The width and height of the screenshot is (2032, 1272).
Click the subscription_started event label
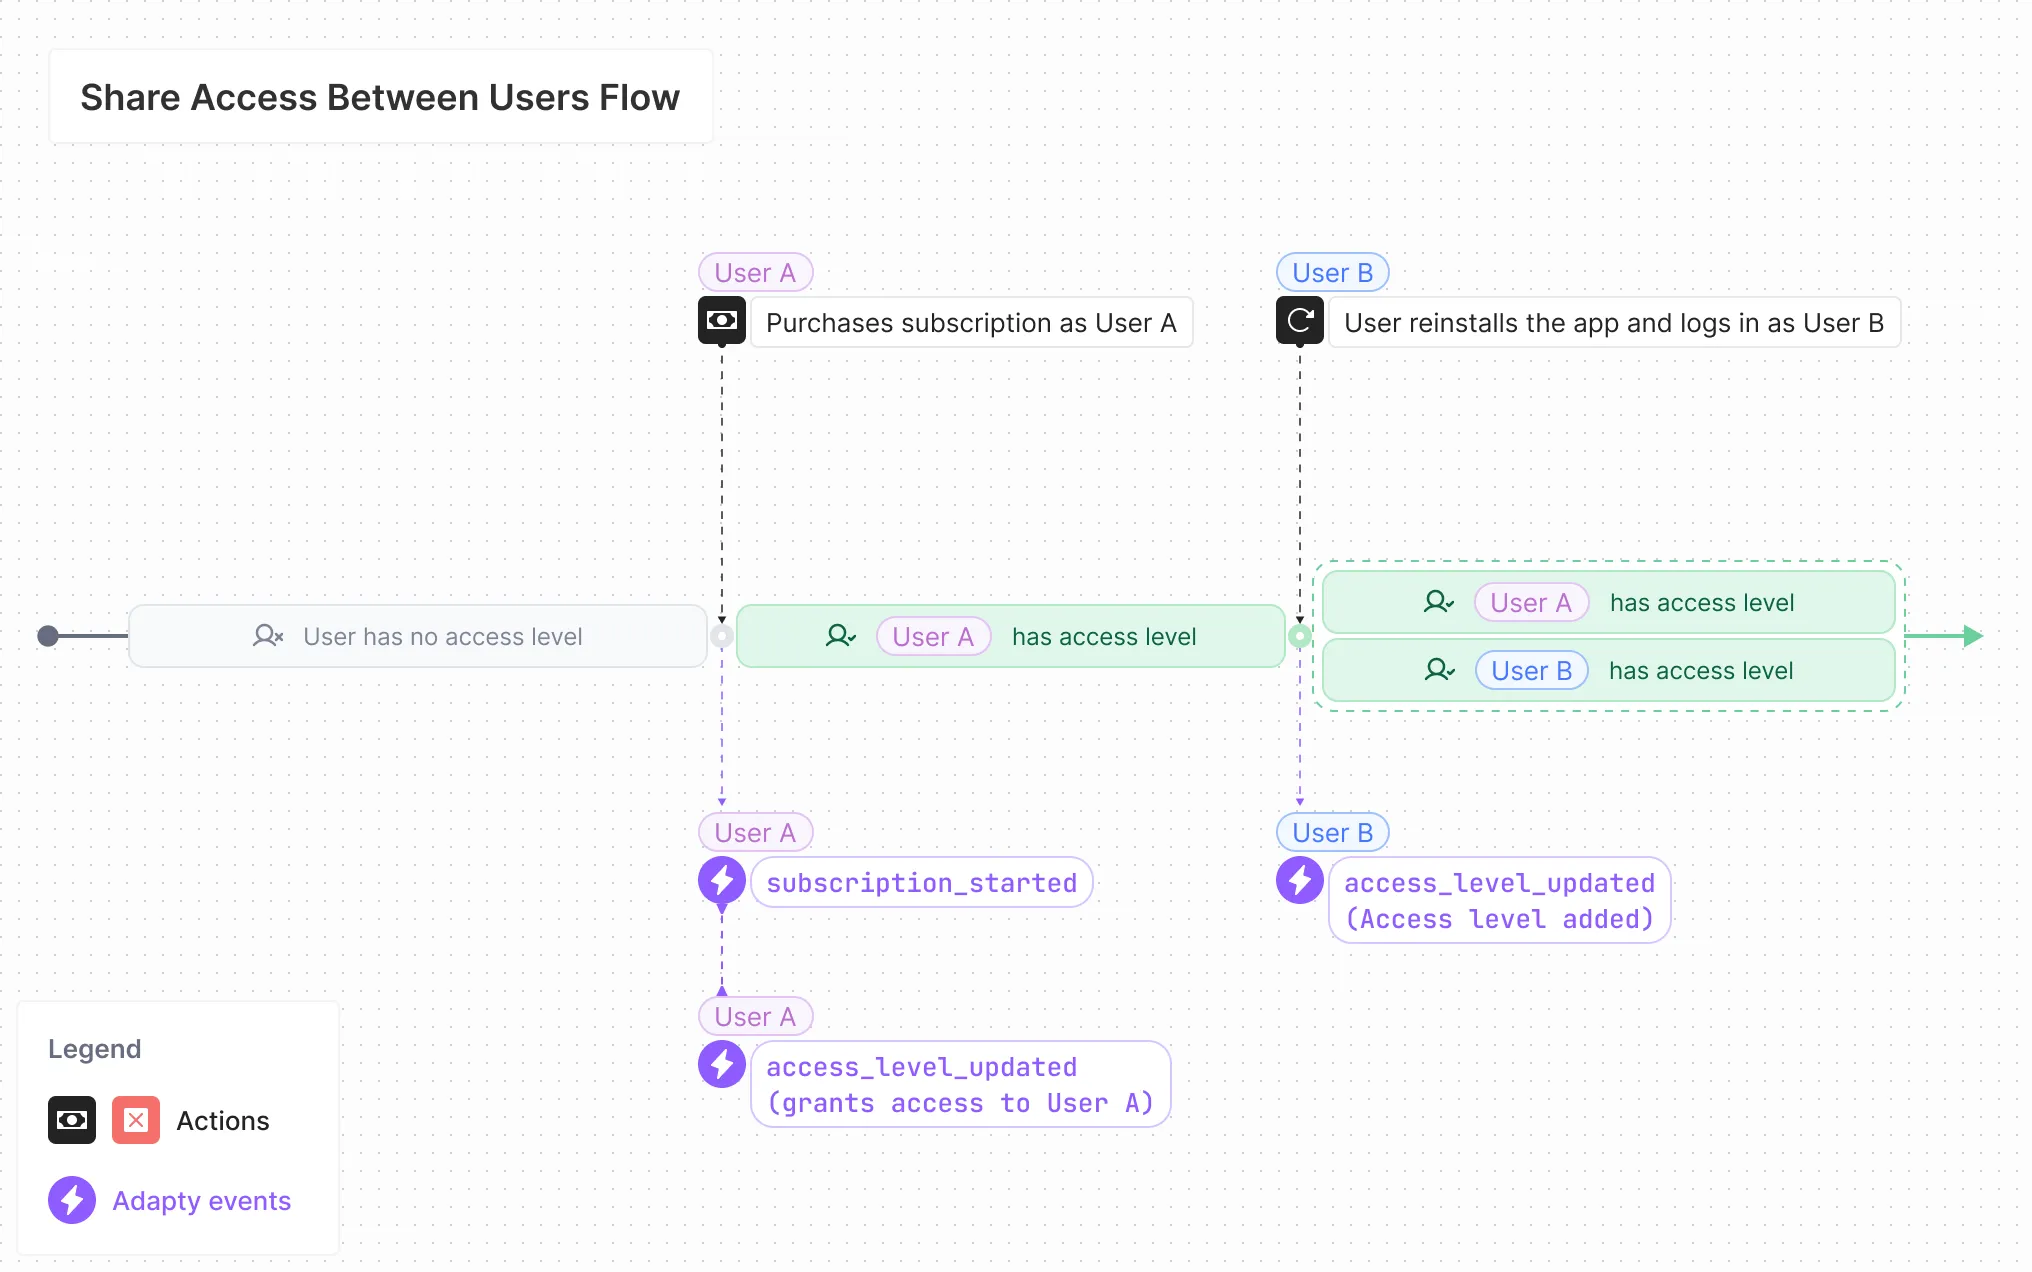click(921, 882)
